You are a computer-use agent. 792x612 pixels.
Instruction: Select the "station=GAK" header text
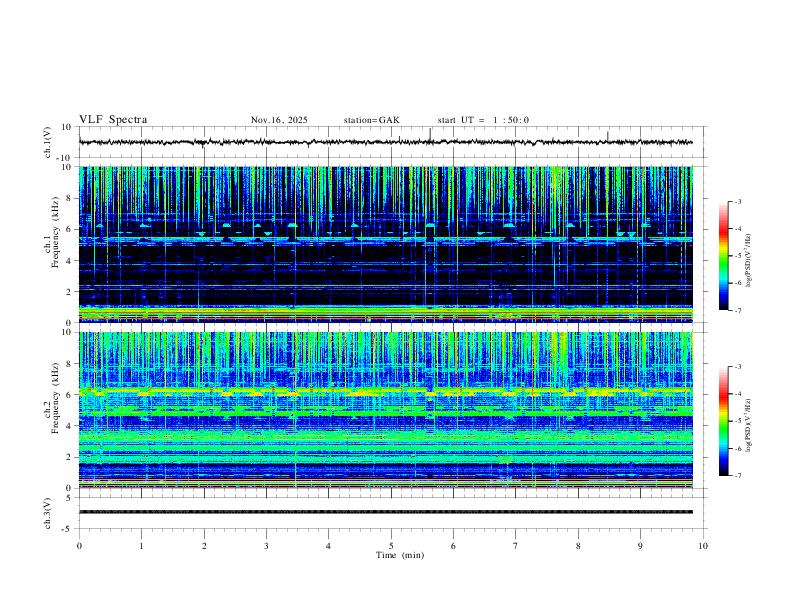pos(372,120)
